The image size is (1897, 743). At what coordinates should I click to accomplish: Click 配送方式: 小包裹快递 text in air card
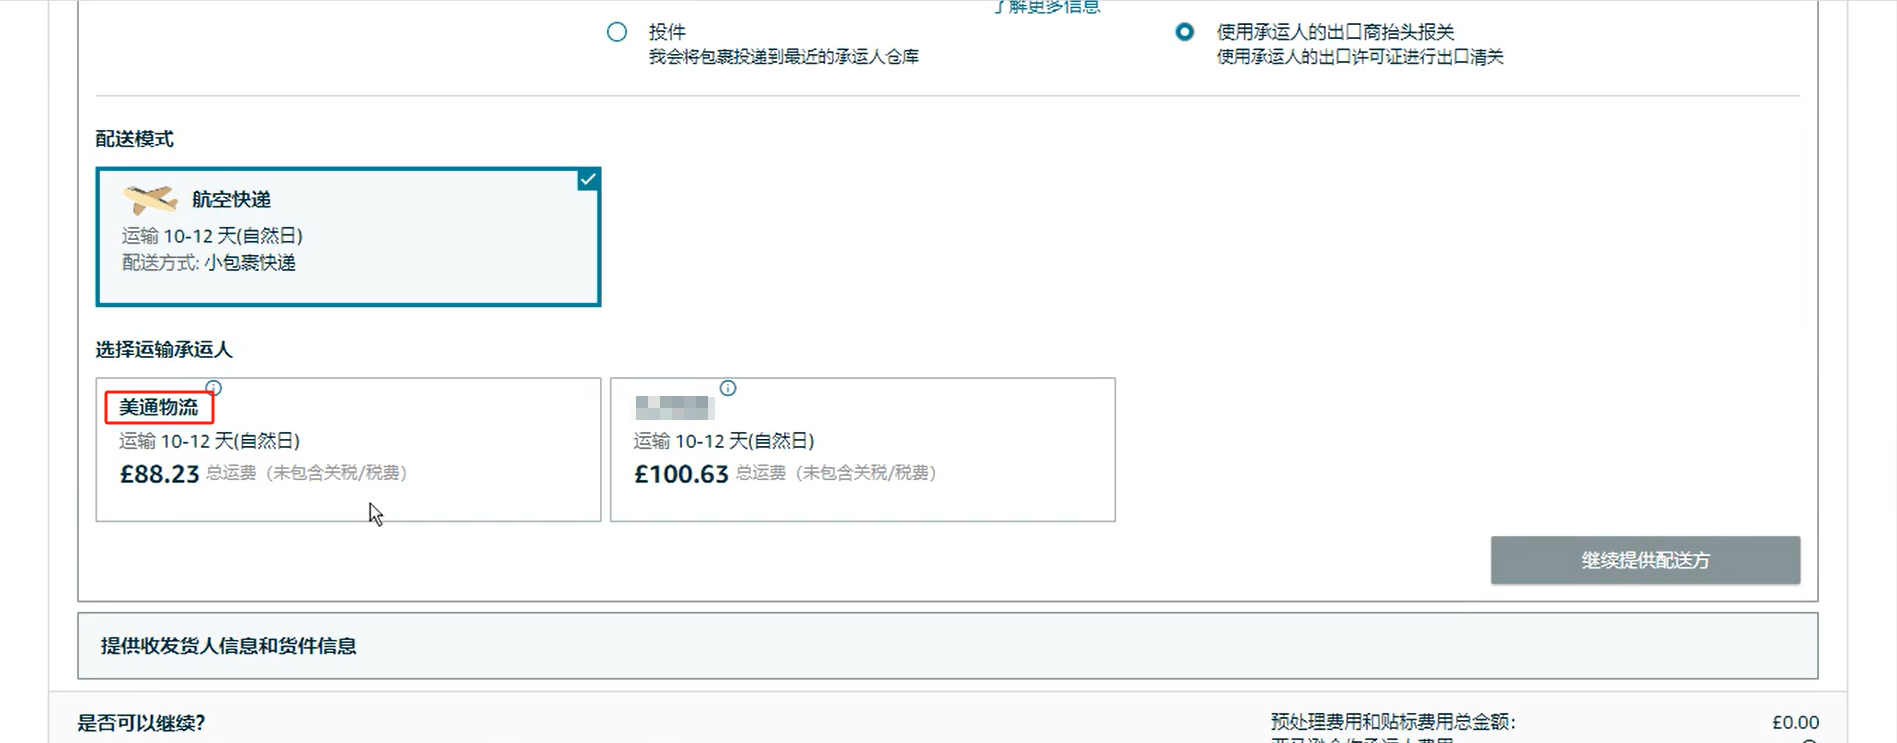pos(209,263)
